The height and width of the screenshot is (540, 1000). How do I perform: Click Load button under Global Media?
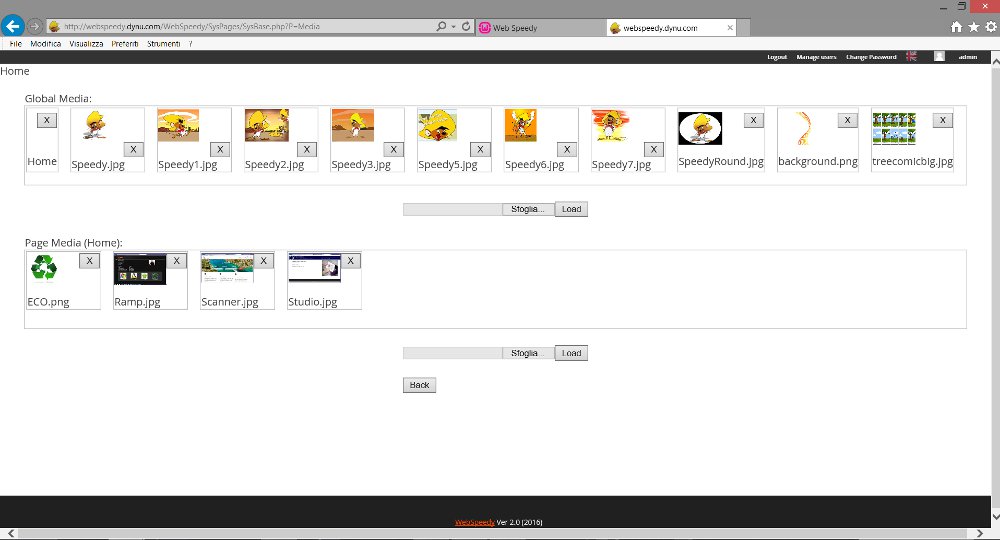(571, 209)
